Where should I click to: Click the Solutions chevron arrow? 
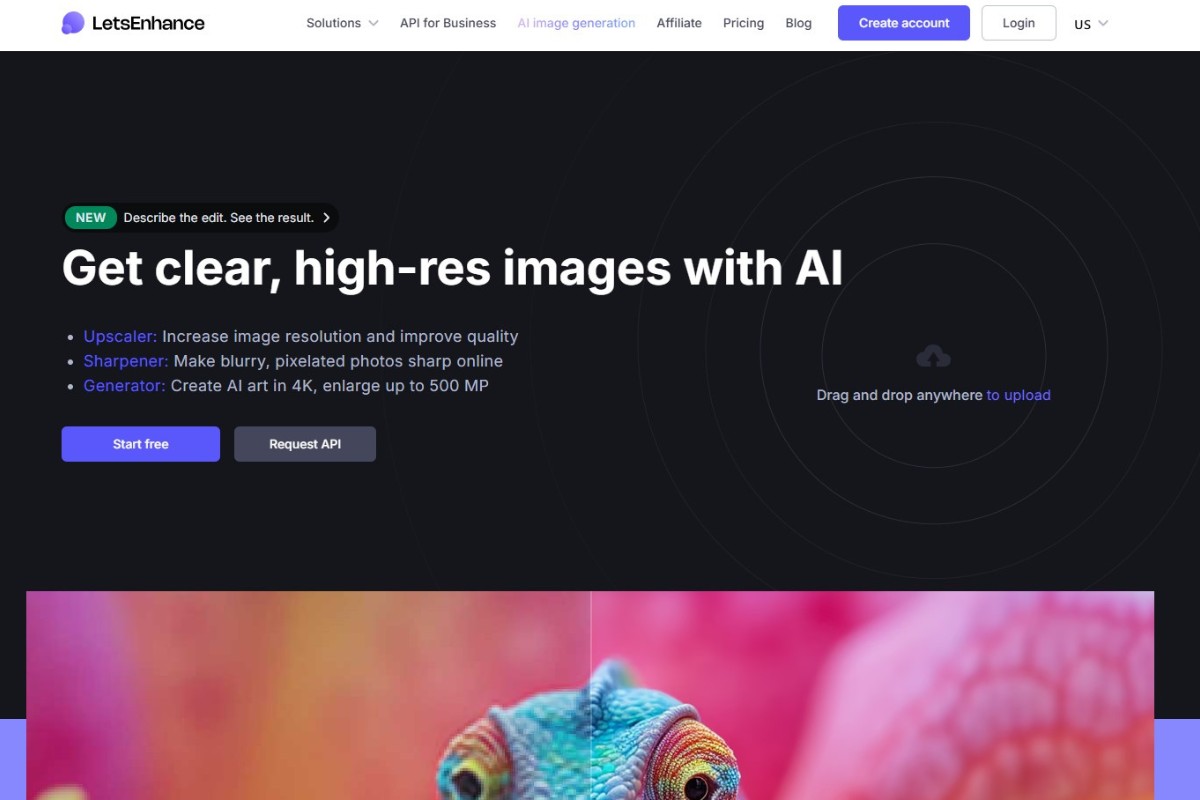373,23
